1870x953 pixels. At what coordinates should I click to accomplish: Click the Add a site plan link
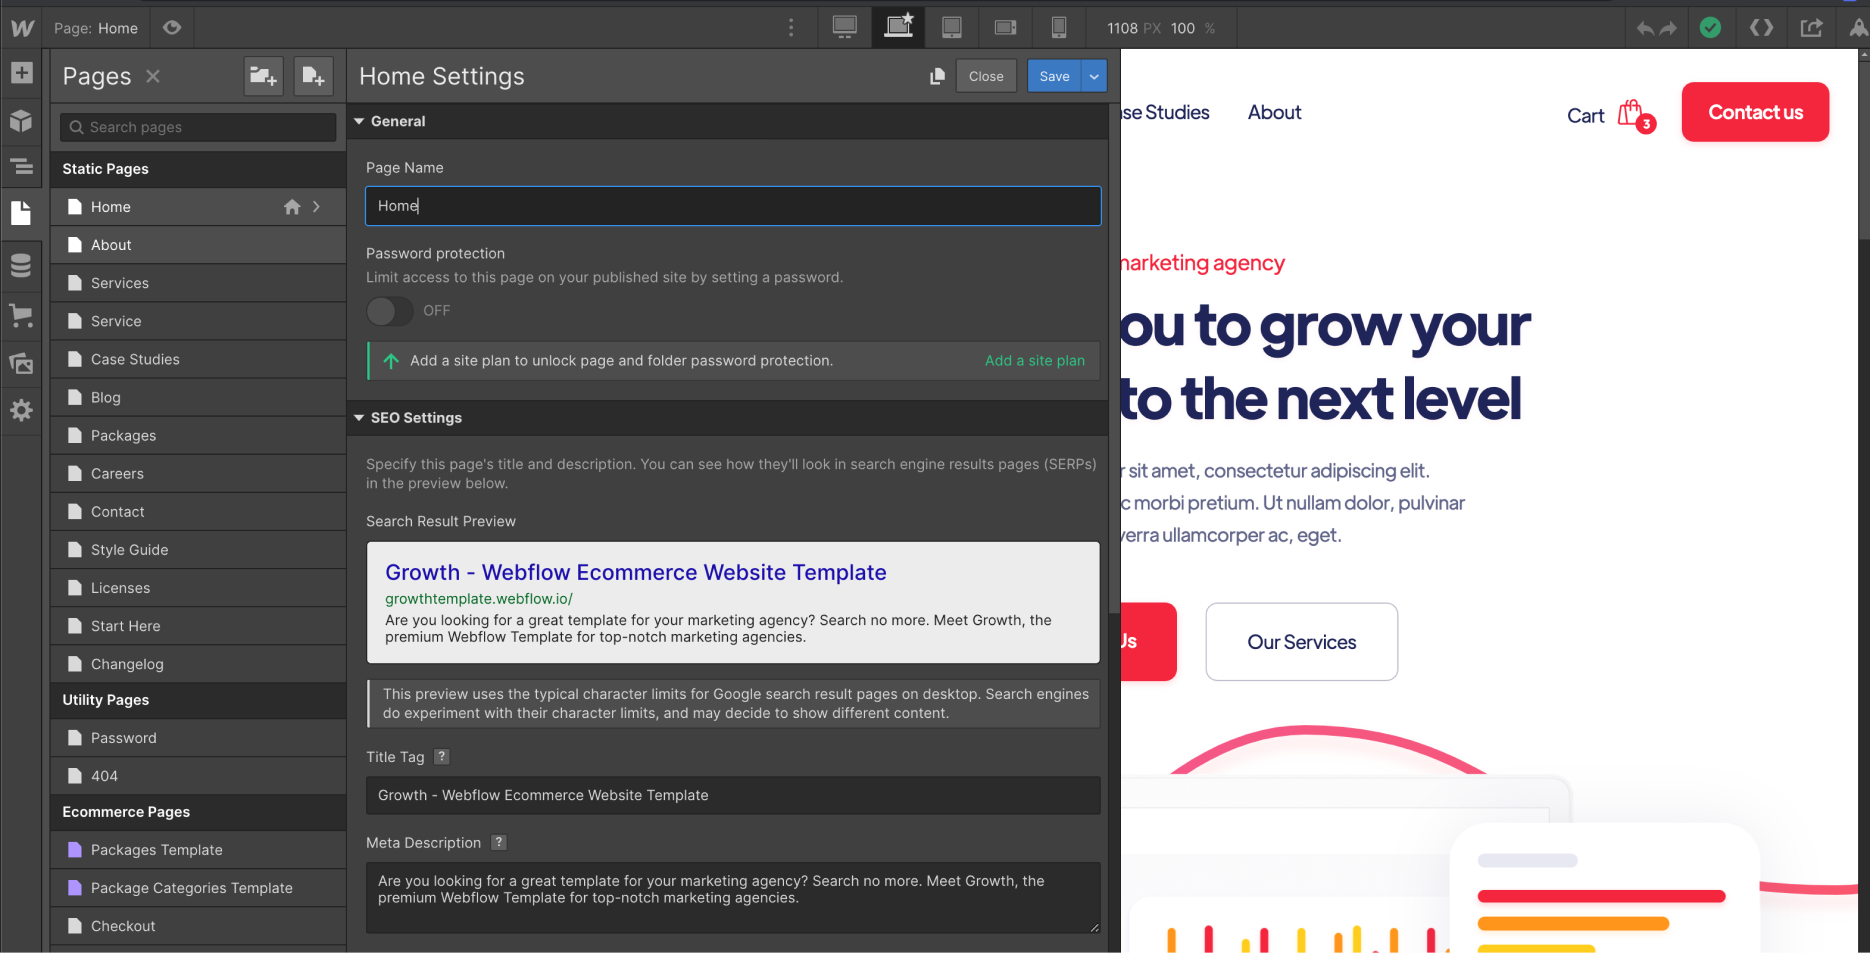coord(1034,360)
